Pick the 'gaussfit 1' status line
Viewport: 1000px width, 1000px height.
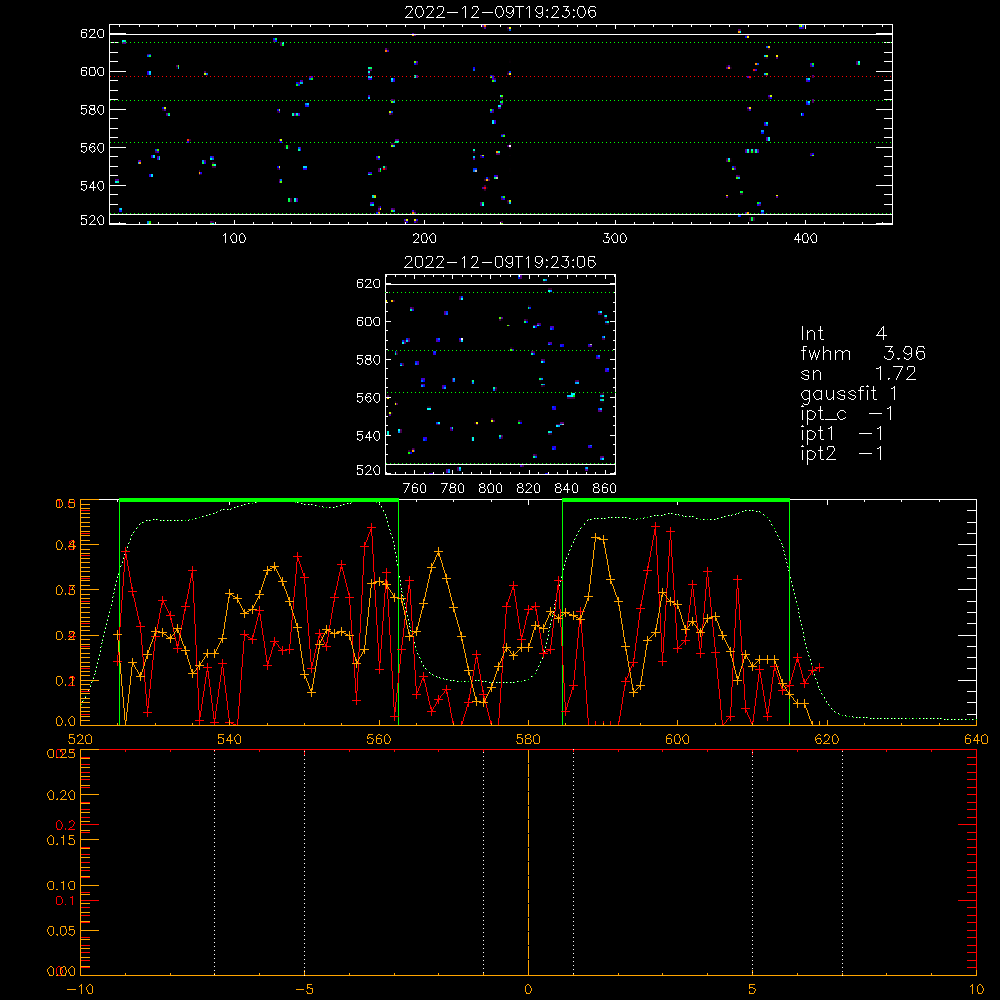(x=849, y=394)
